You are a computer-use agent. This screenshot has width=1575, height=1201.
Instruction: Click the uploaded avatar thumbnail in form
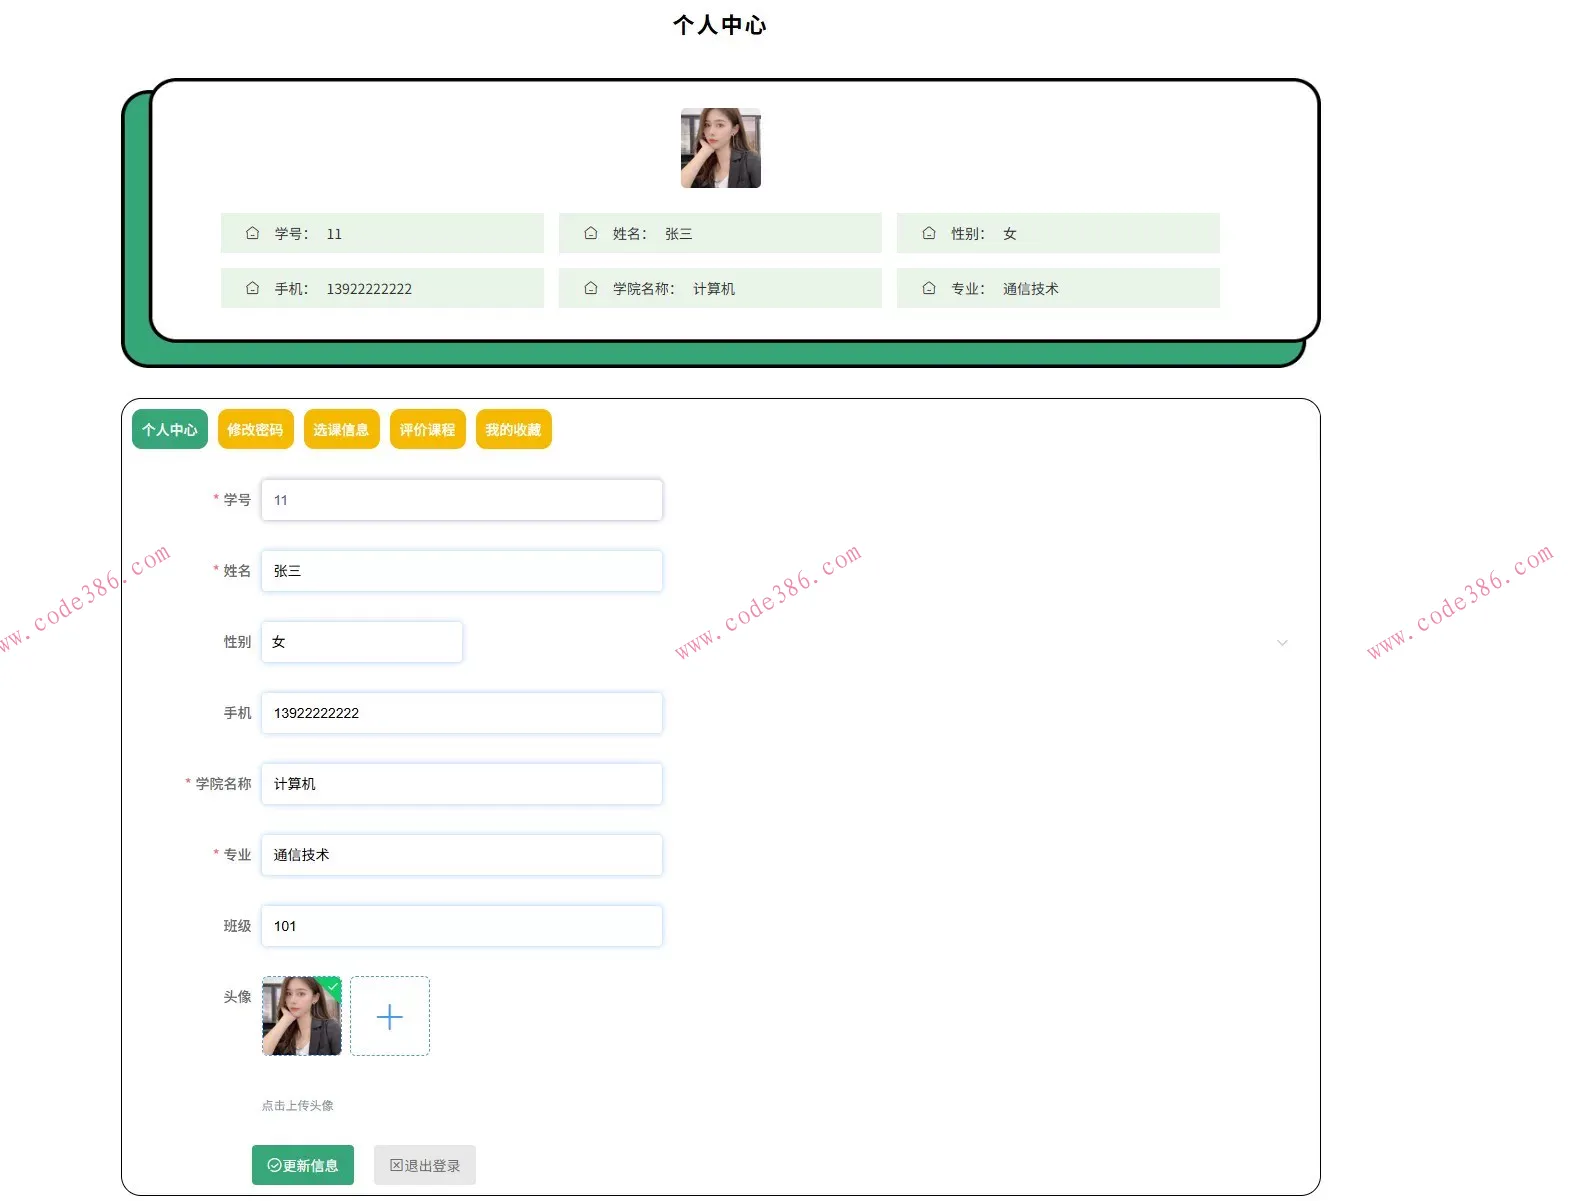point(302,1016)
